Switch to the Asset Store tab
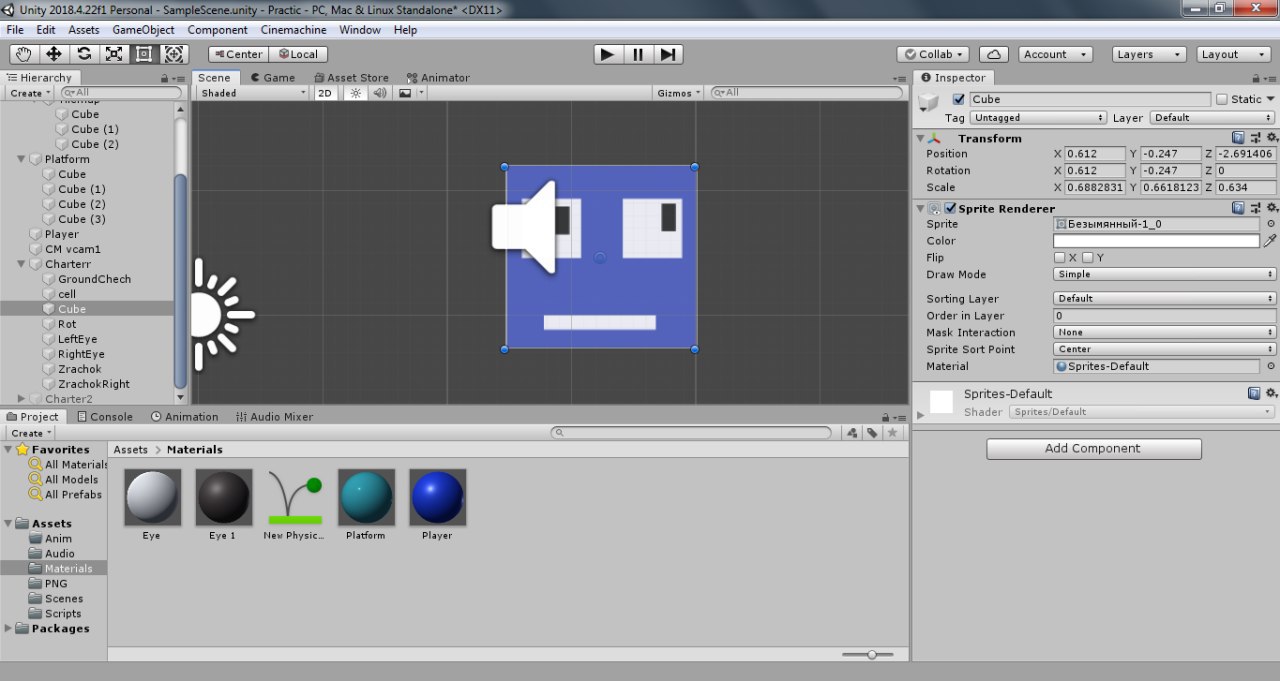This screenshot has height=681, width=1280. 351,77
